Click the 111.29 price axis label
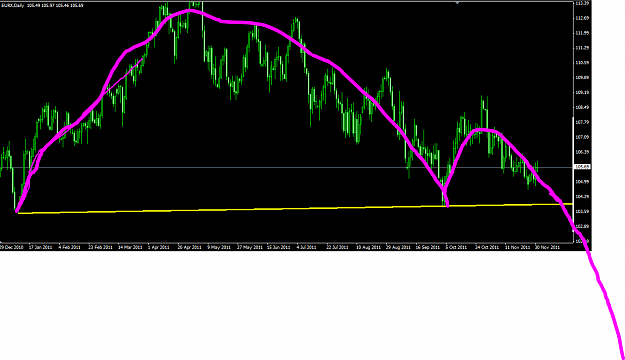This screenshot has width=625, height=360. [582, 48]
